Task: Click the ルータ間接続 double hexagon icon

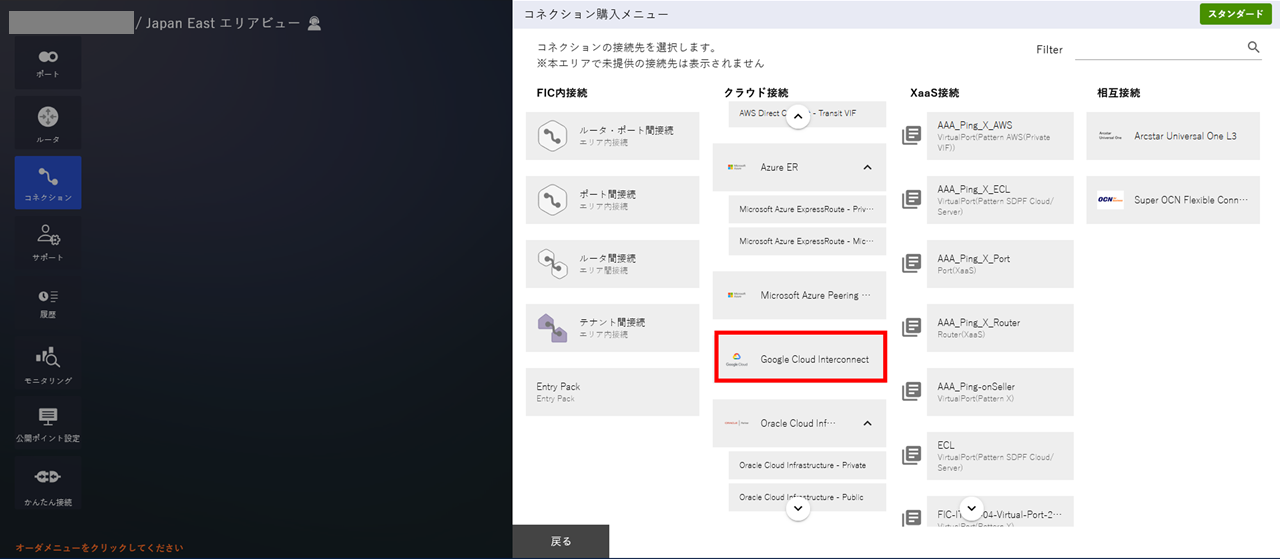Action: click(x=553, y=264)
